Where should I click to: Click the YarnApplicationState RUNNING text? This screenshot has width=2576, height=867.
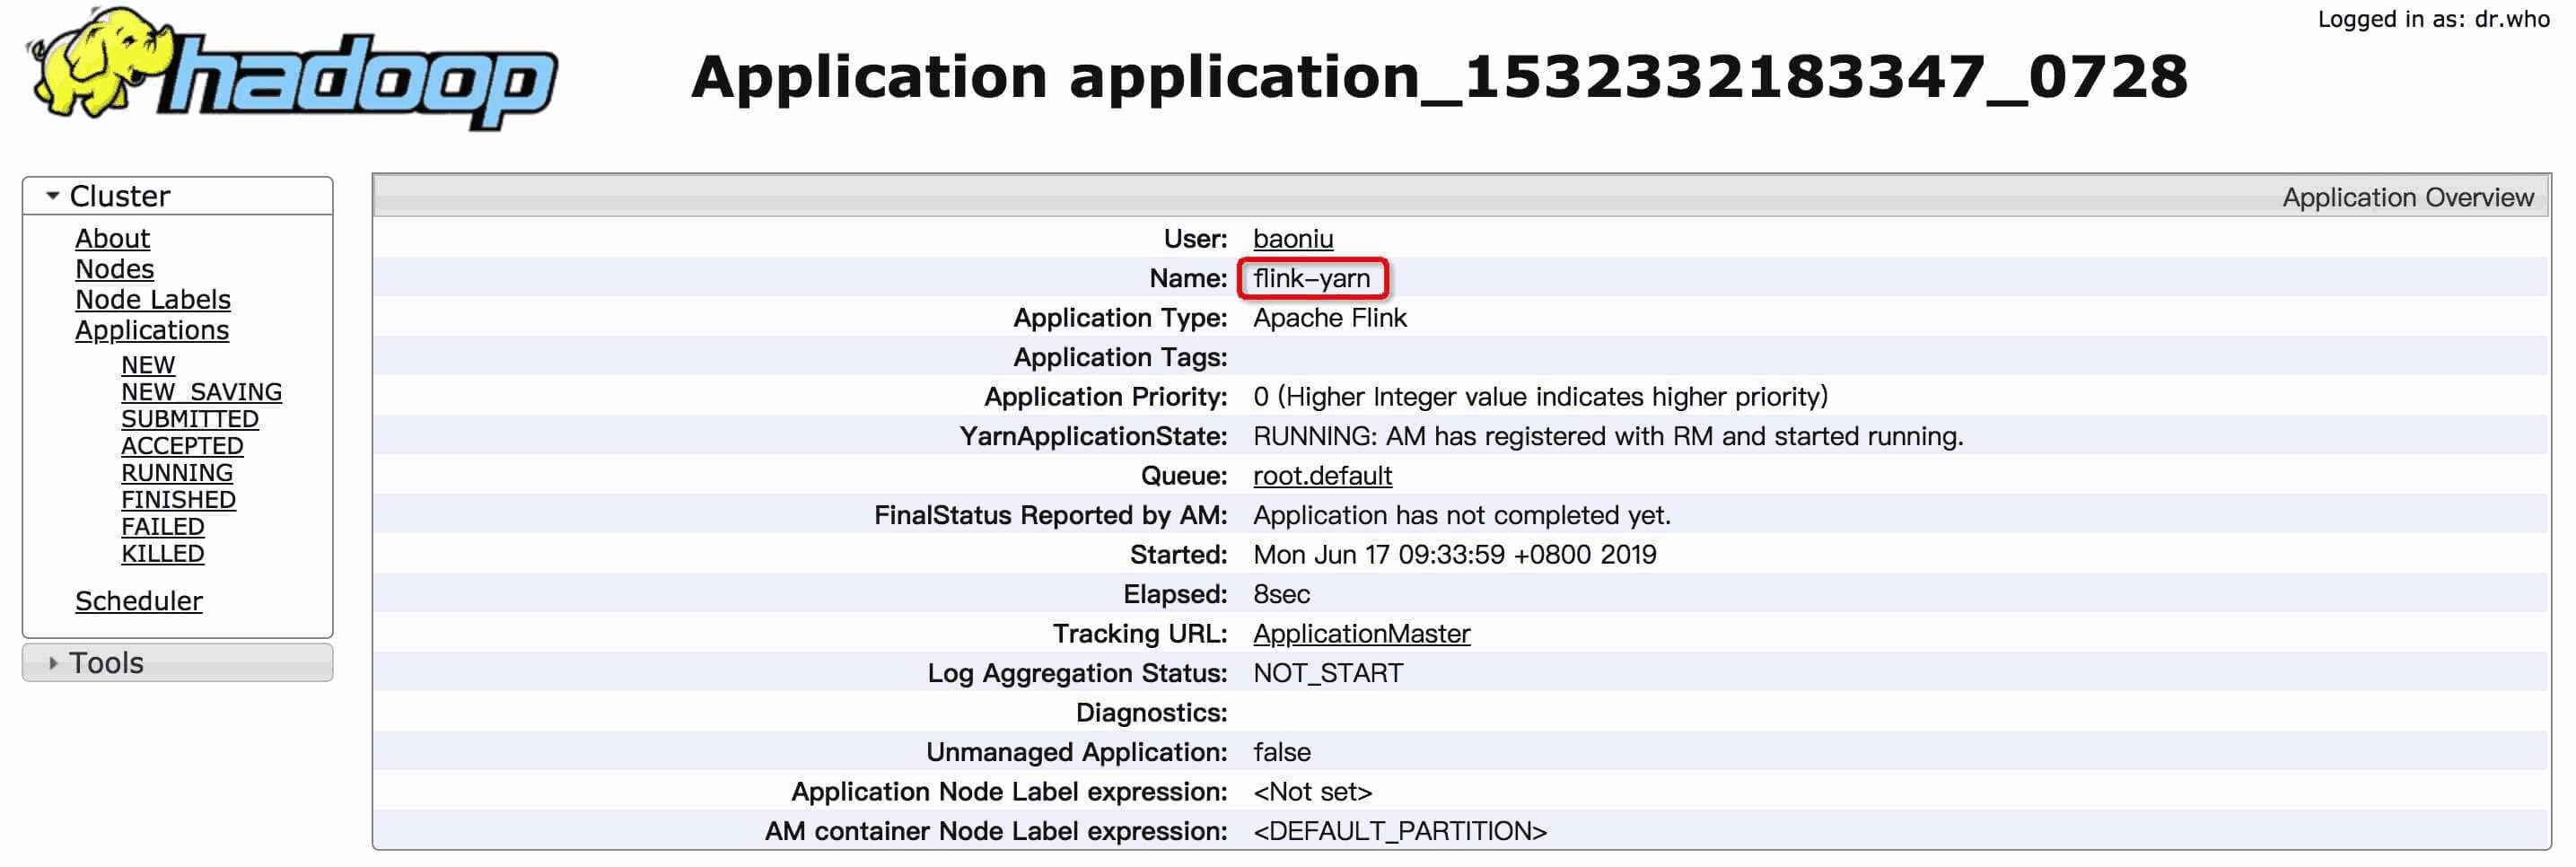(1608, 437)
